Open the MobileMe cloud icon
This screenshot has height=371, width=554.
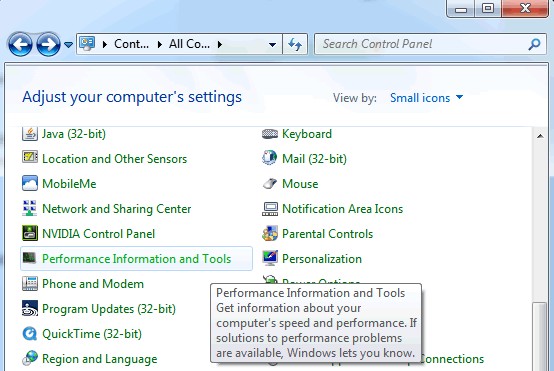coord(30,183)
